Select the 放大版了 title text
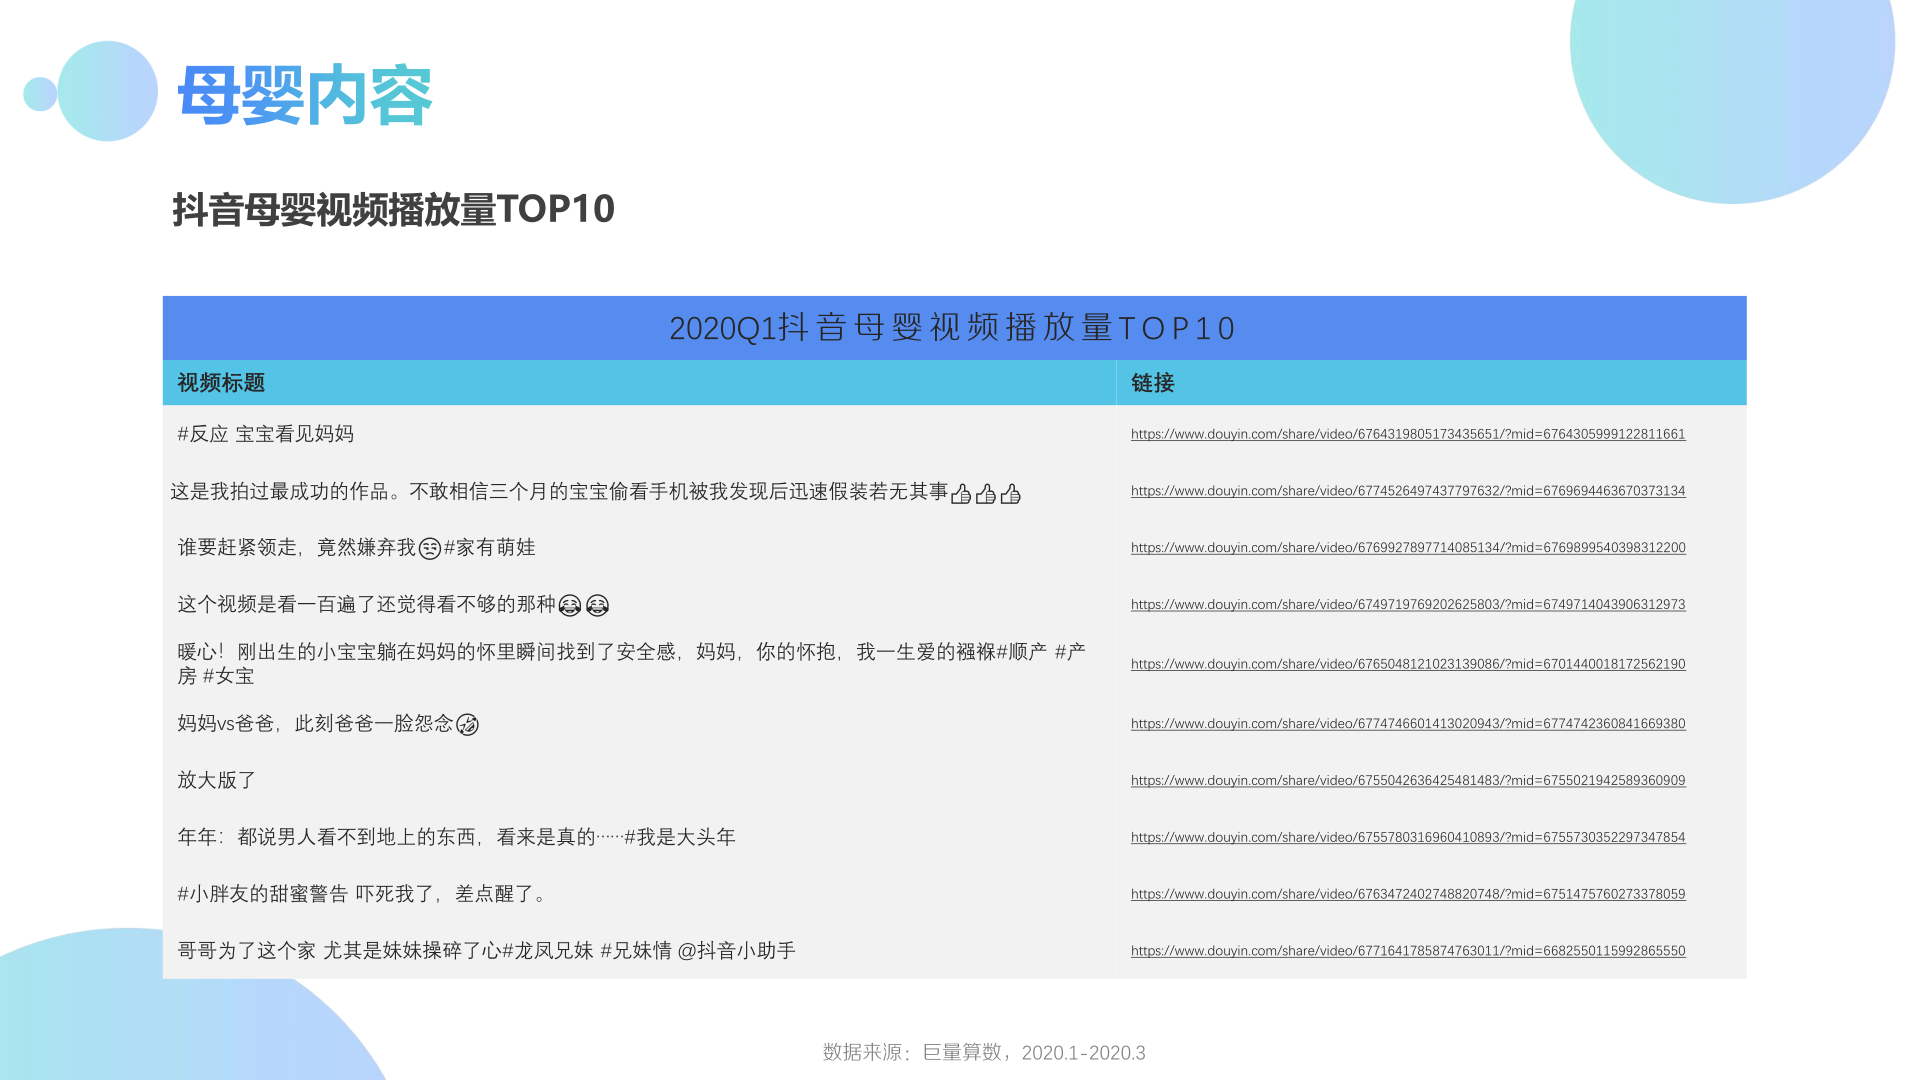The height and width of the screenshot is (1080, 1920). coord(217,781)
